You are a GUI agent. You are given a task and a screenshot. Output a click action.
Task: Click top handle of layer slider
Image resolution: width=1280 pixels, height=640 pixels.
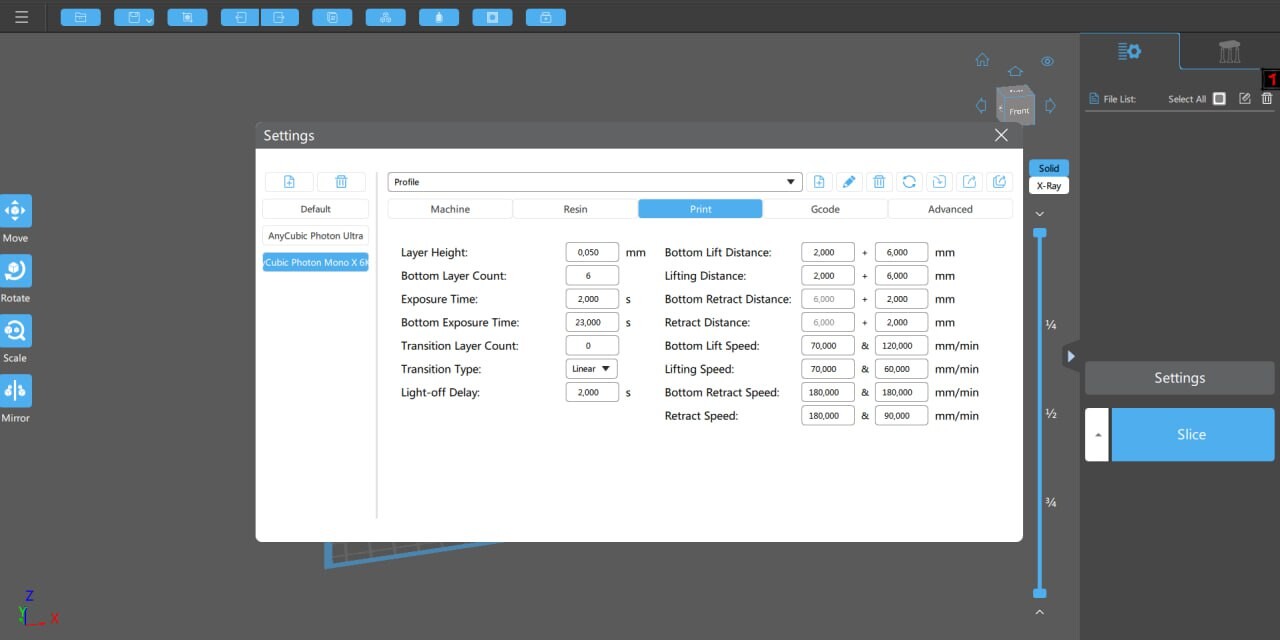[1040, 232]
